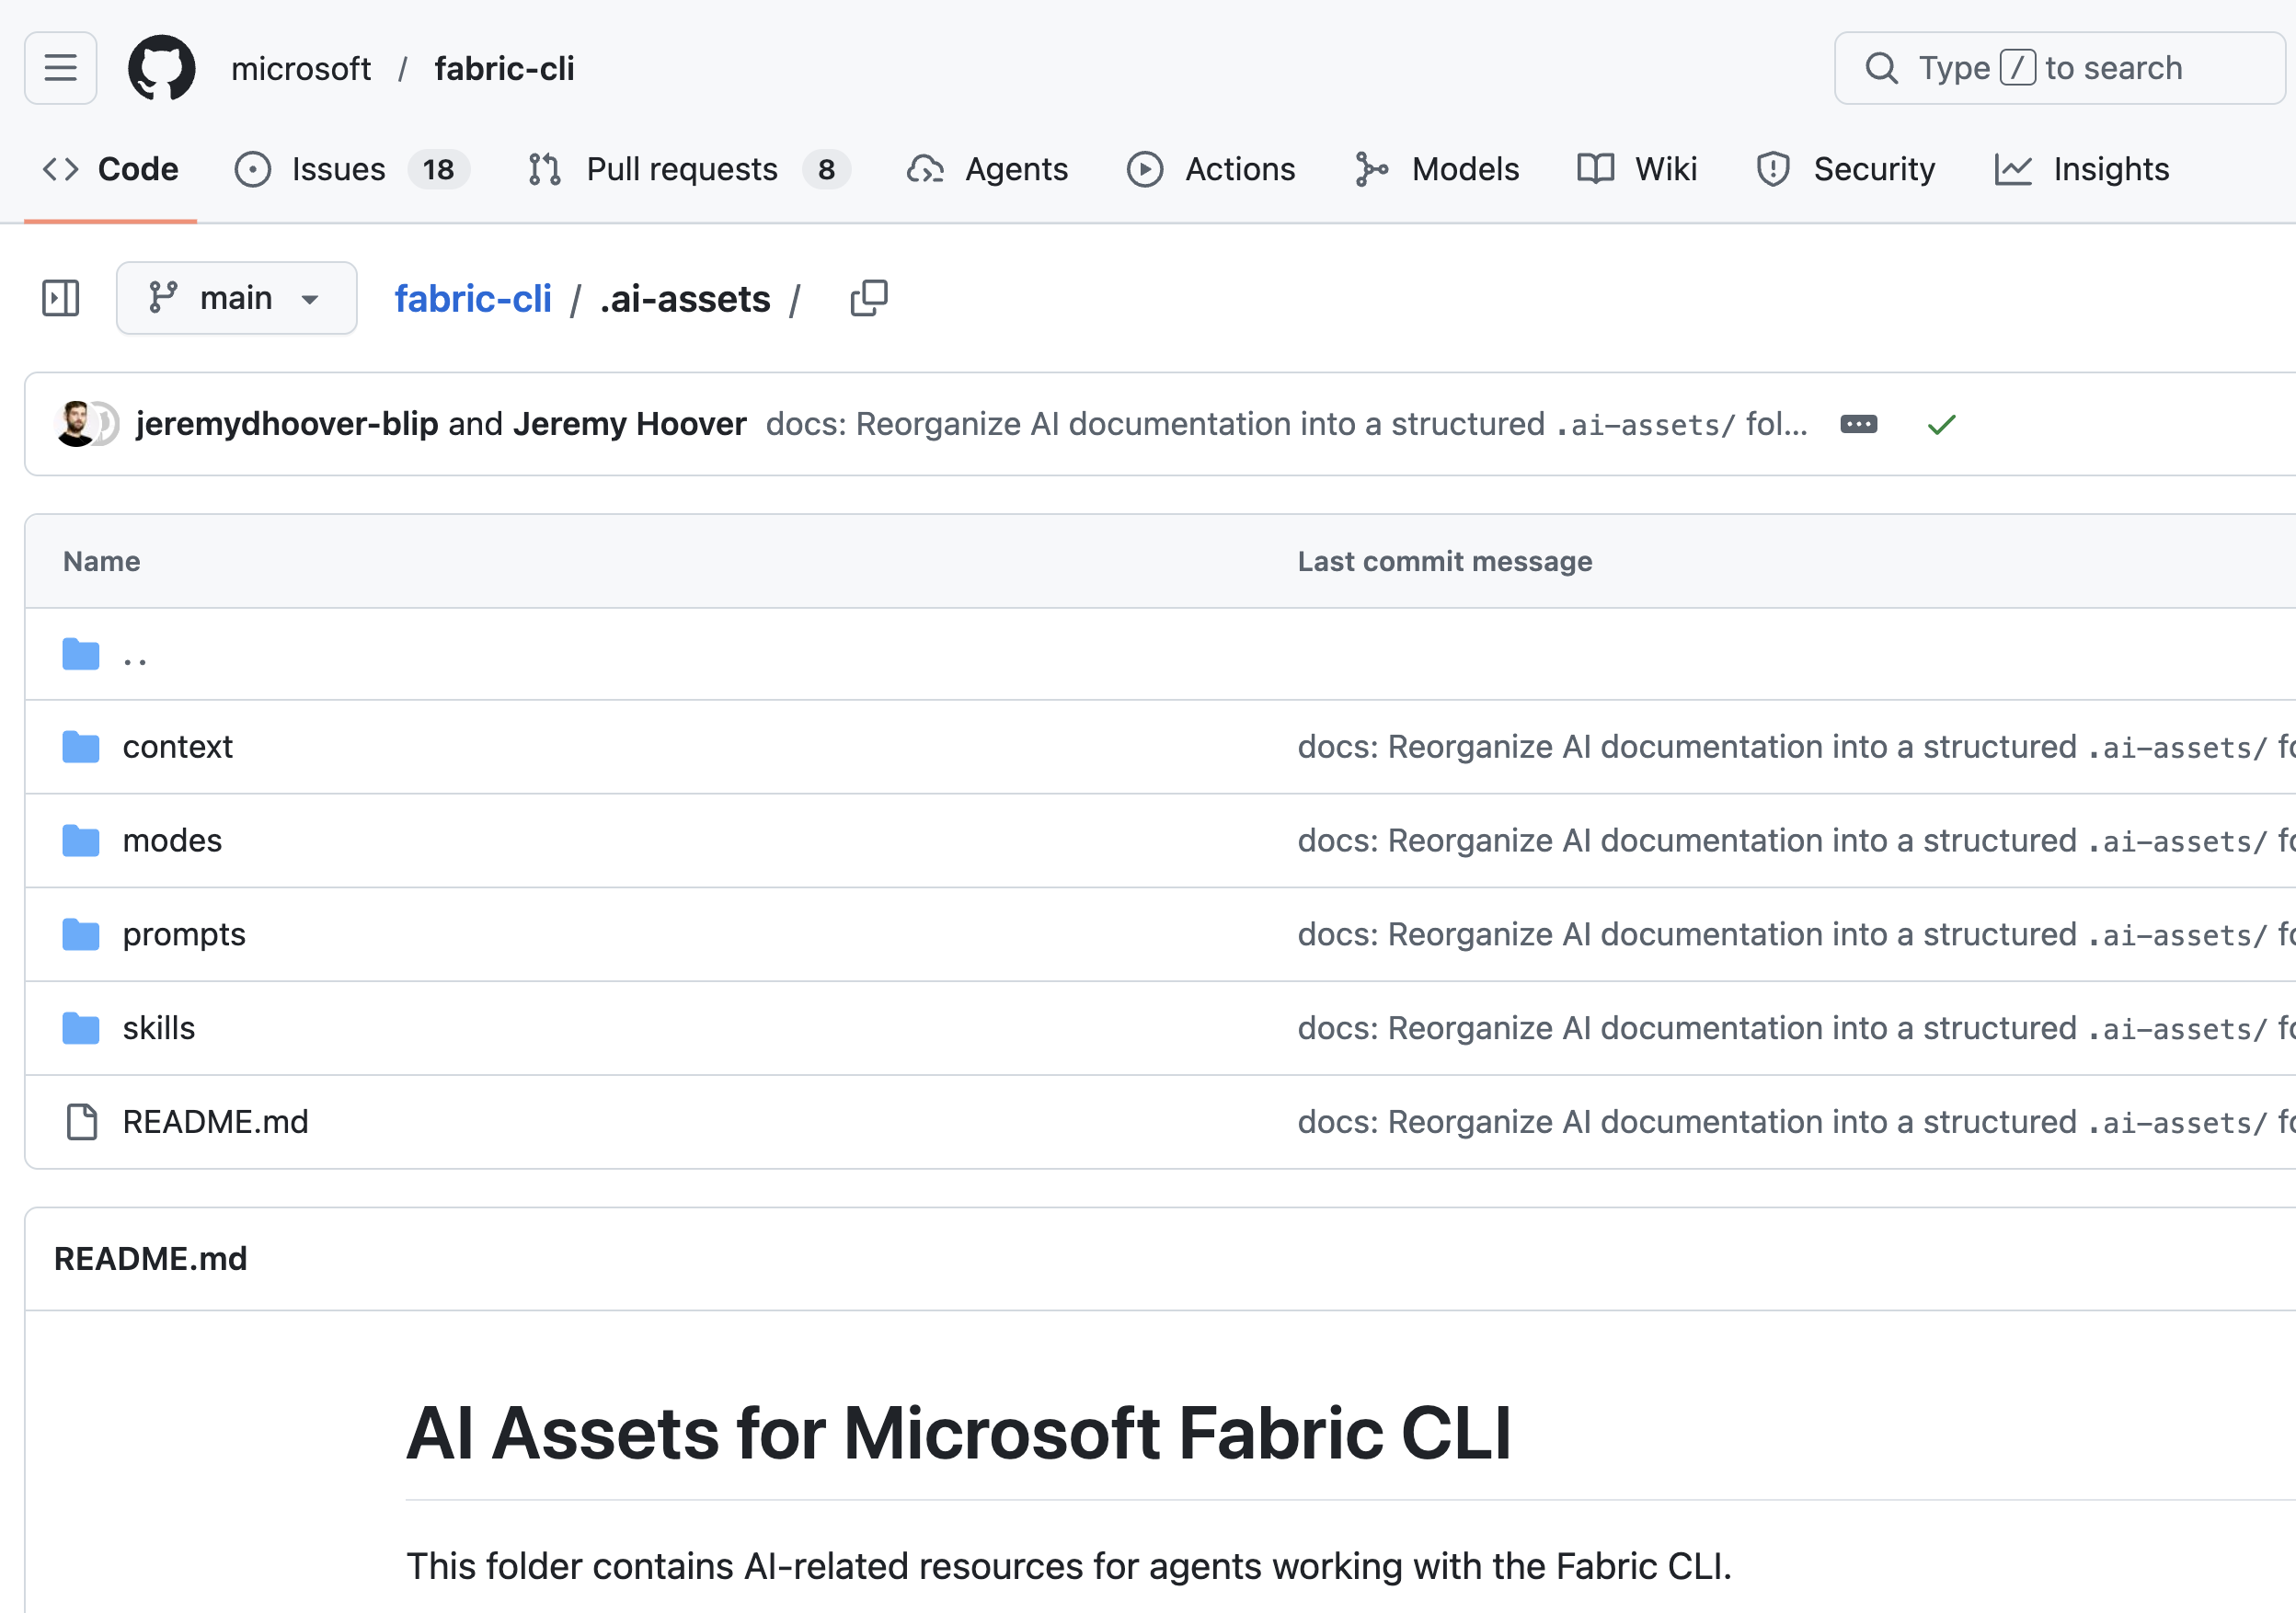The height and width of the screenshot is (1613, 2296).
Task: Open the microsoft organization link
Action: coord(301,68)
